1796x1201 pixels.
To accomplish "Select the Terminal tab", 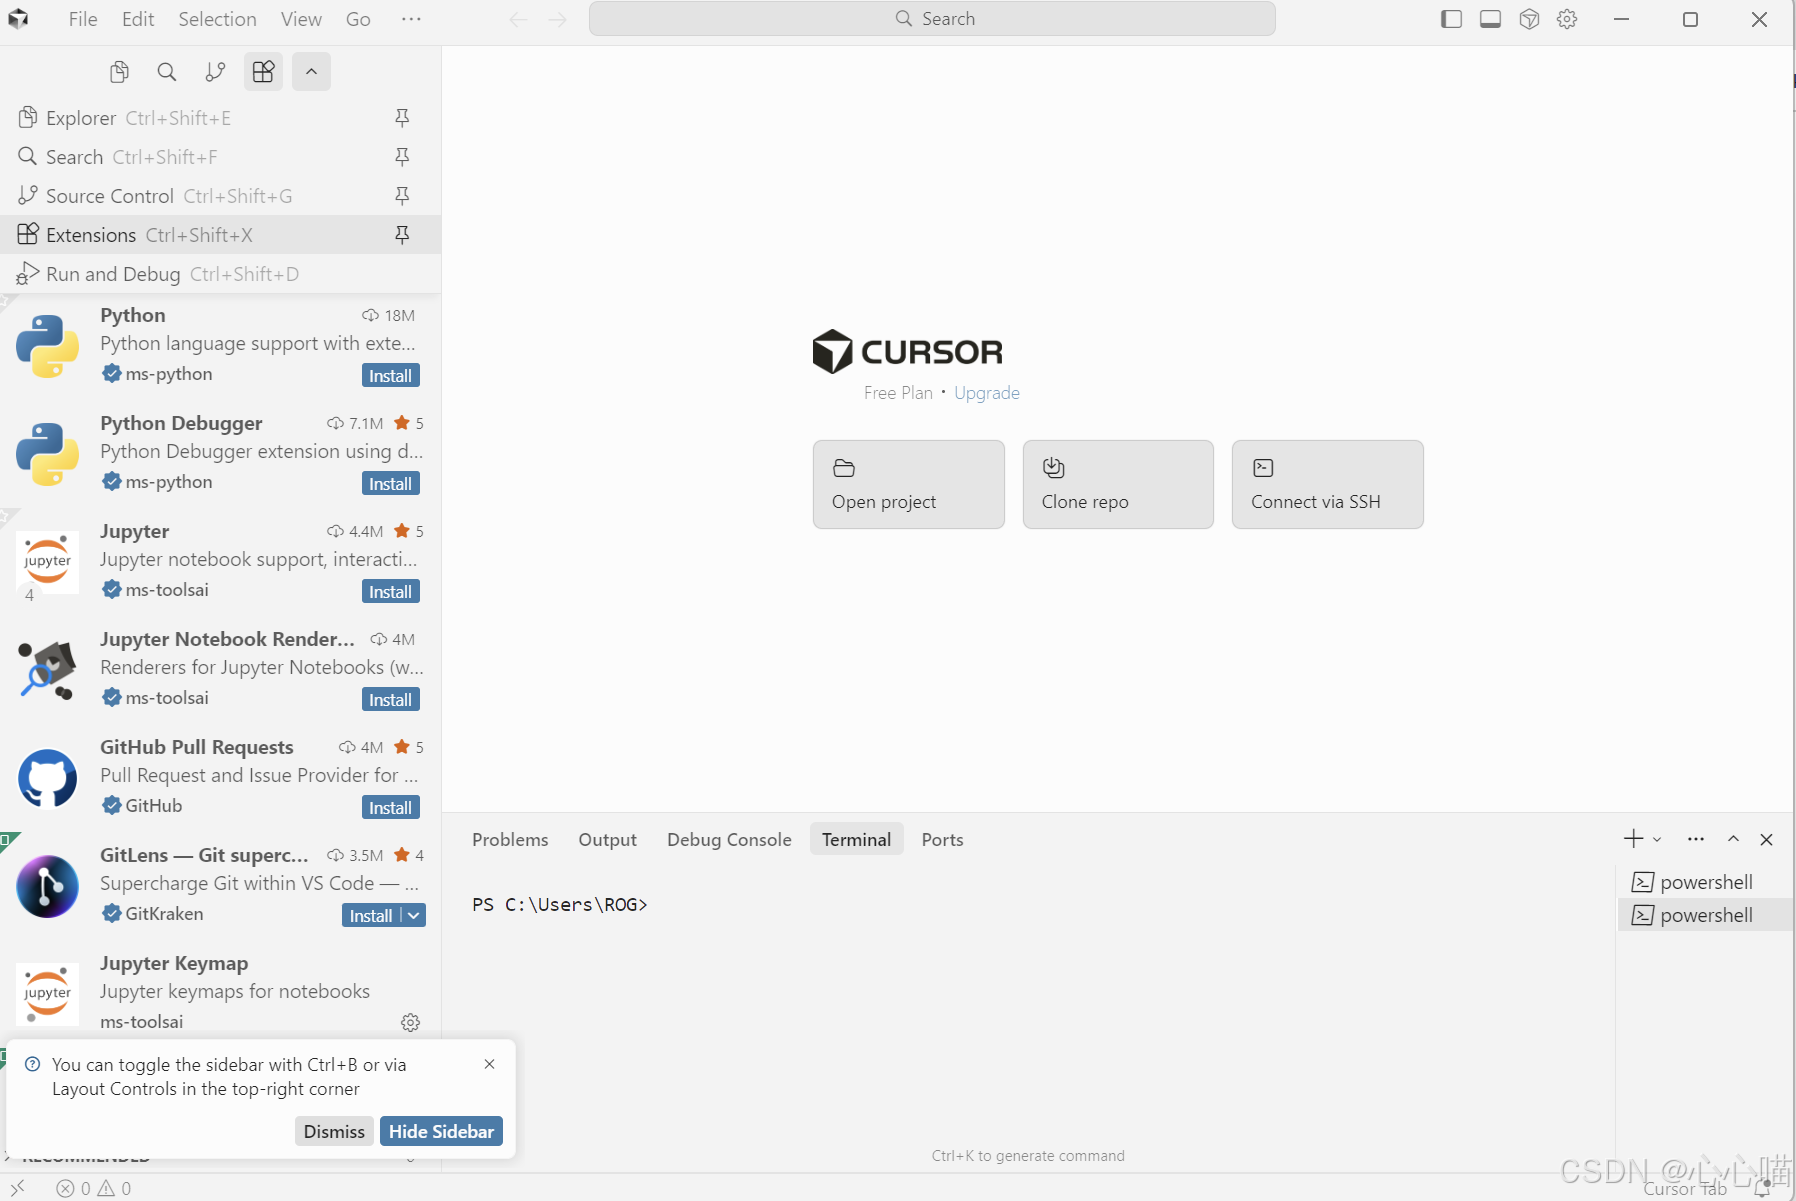I will 856,840.
